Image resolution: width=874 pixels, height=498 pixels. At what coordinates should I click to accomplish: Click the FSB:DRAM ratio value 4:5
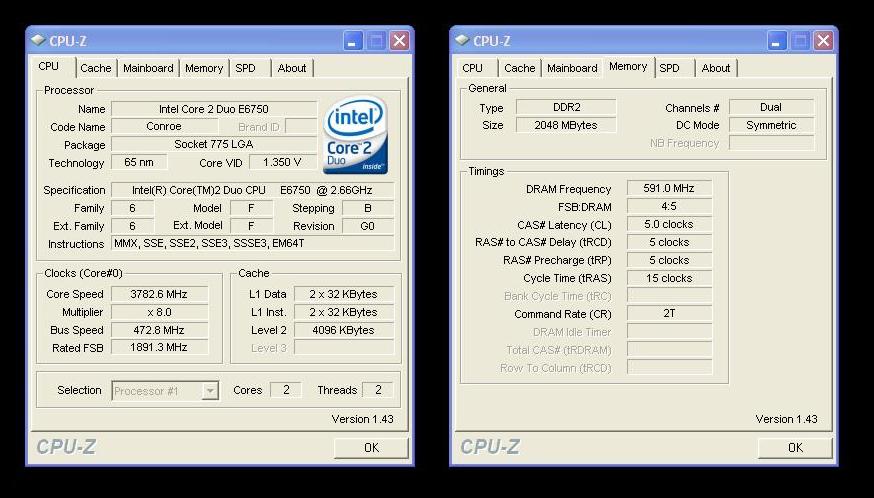[669, 206]
